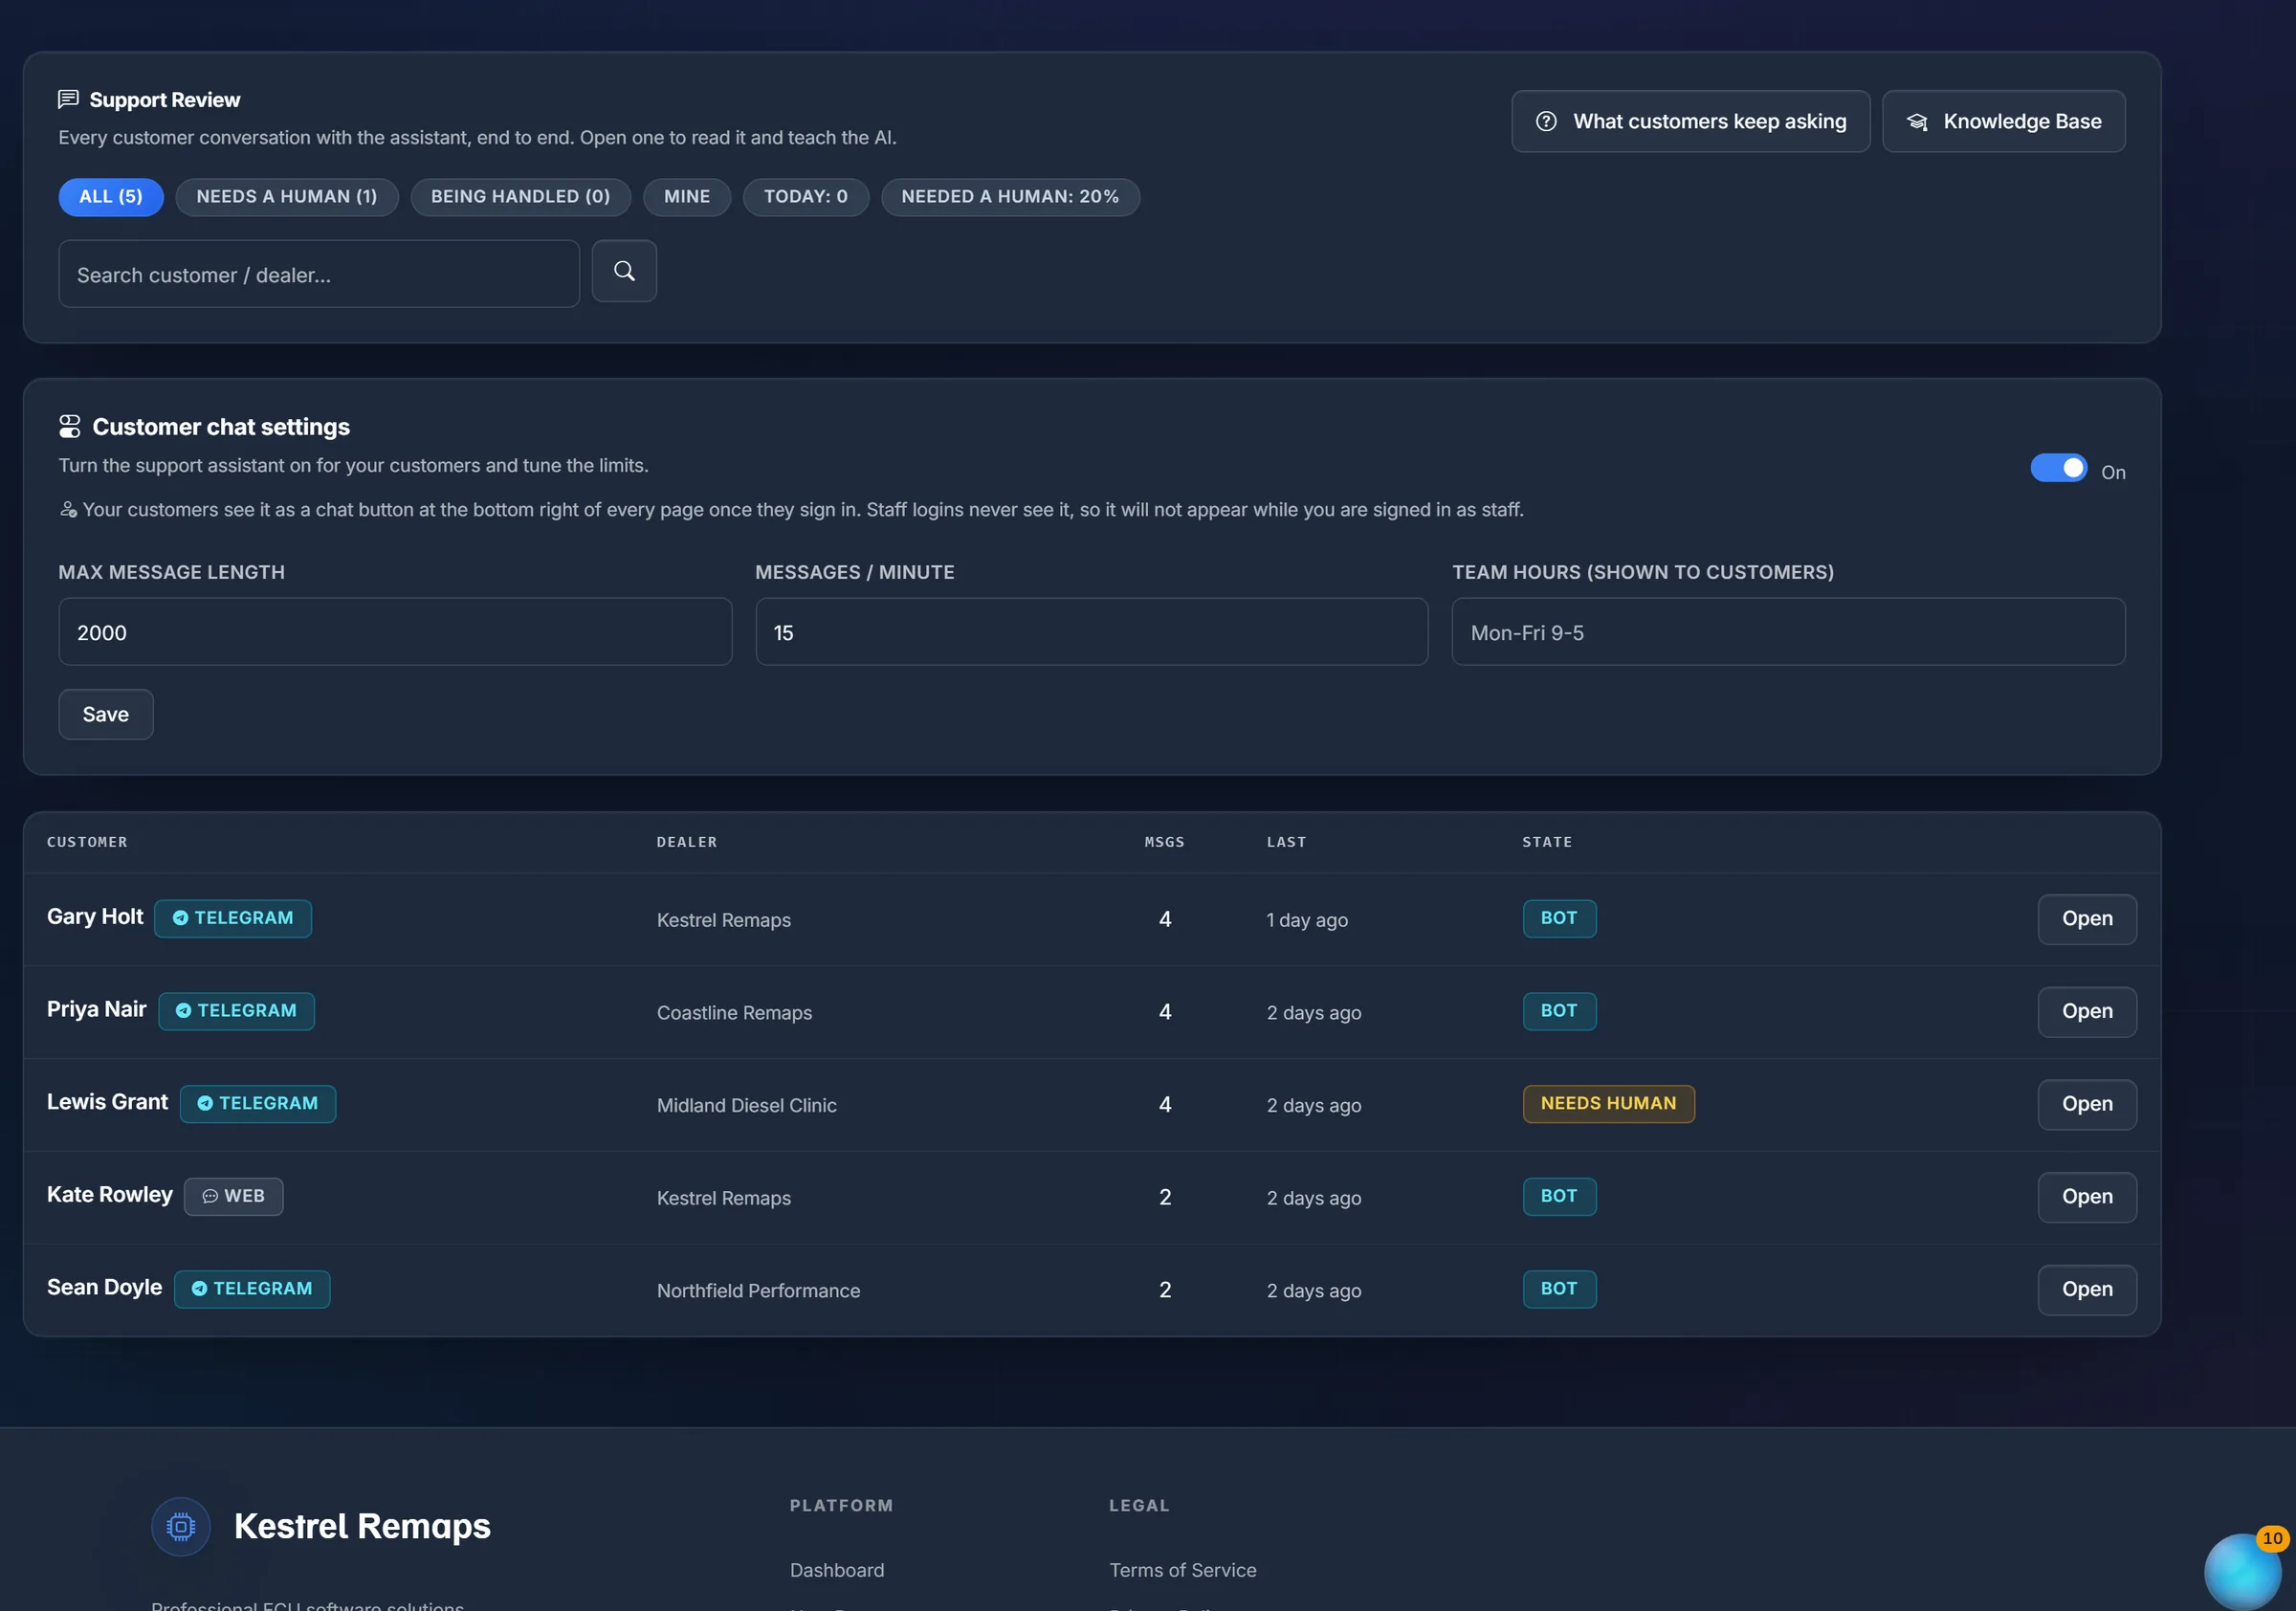The height and width of the screenshot is (1611, 2296).
Task: Open the Terms of Service link
Action: (1183, 1570)
